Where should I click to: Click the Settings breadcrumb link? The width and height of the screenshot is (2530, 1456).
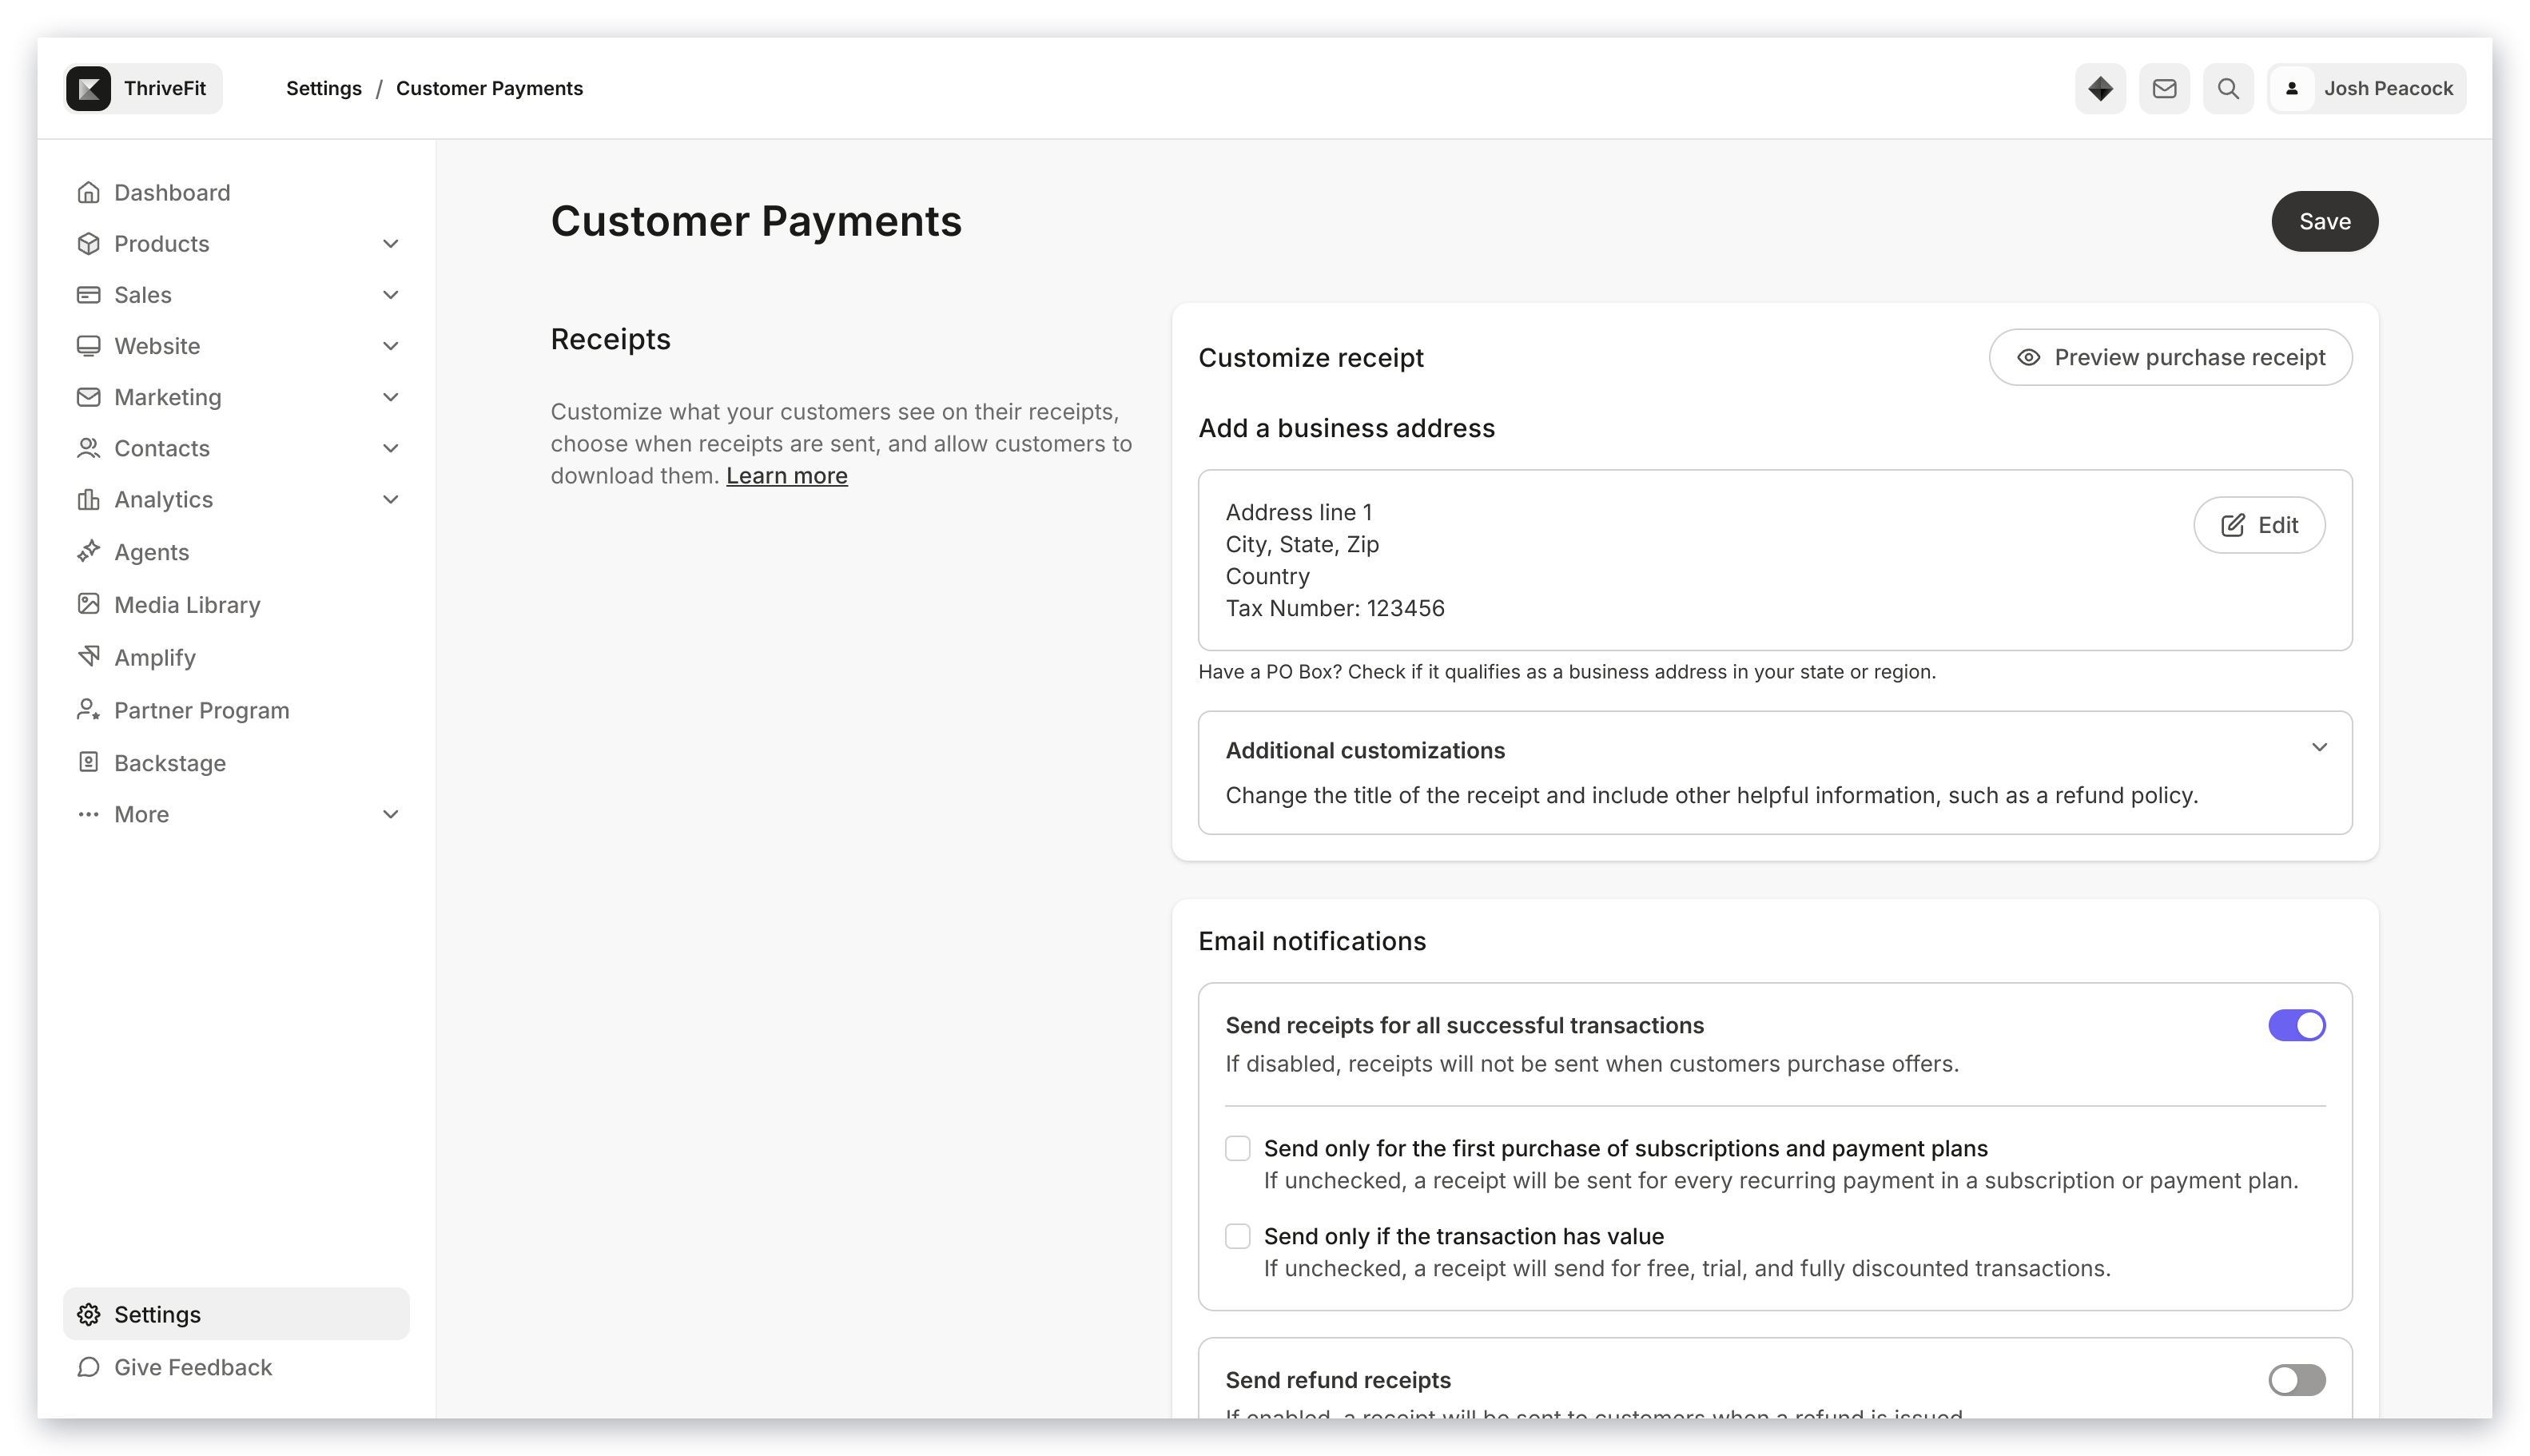[324, 88]
